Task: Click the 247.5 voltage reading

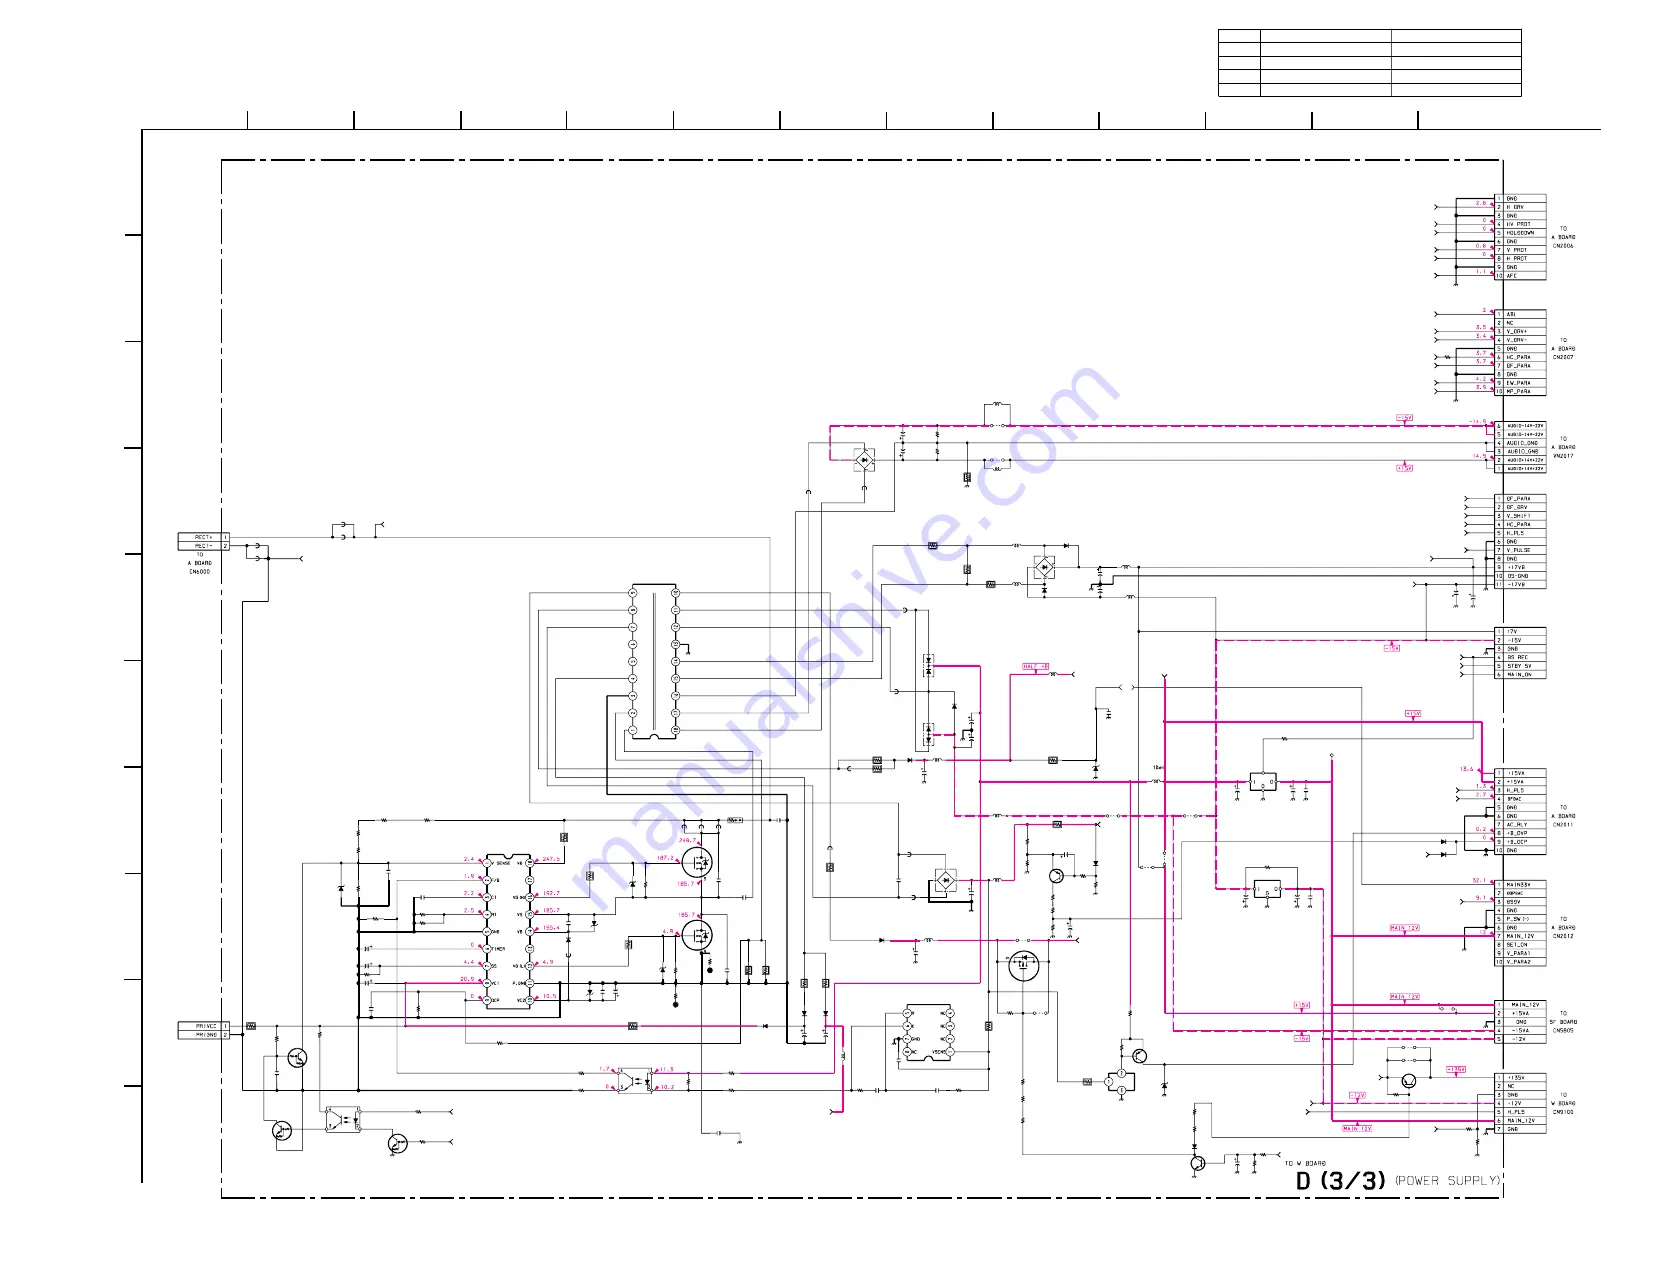Action: pyautogui.click(x=551, y=859)
